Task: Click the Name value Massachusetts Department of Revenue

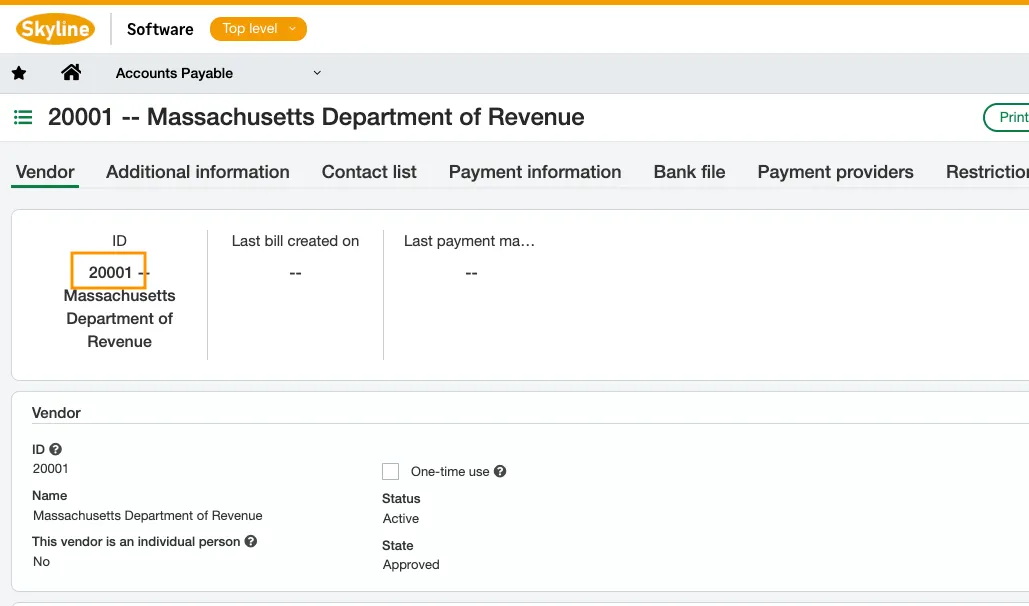Action: click(x=148, y=516)
